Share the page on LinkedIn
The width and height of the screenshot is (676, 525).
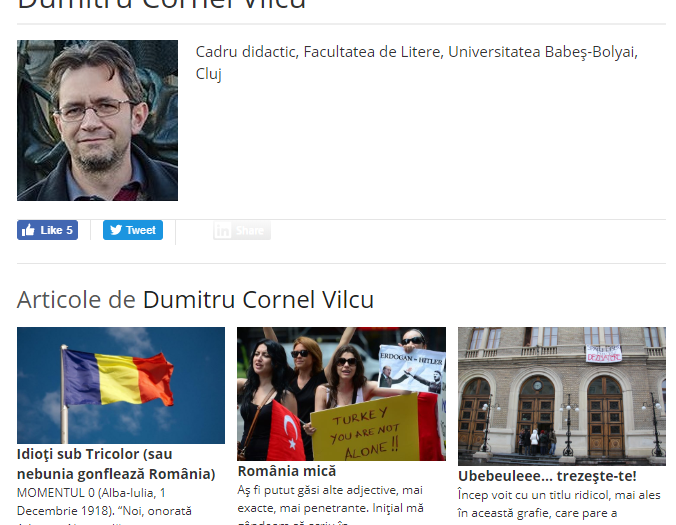[242, 231]
